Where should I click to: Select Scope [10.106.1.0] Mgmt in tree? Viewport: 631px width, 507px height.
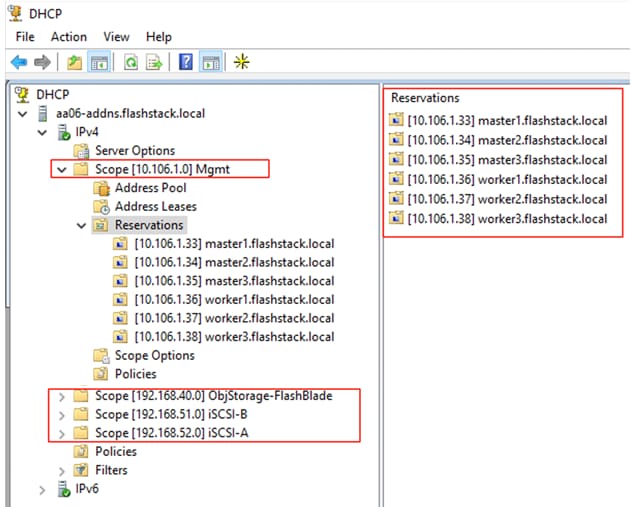tap(162, 169)
